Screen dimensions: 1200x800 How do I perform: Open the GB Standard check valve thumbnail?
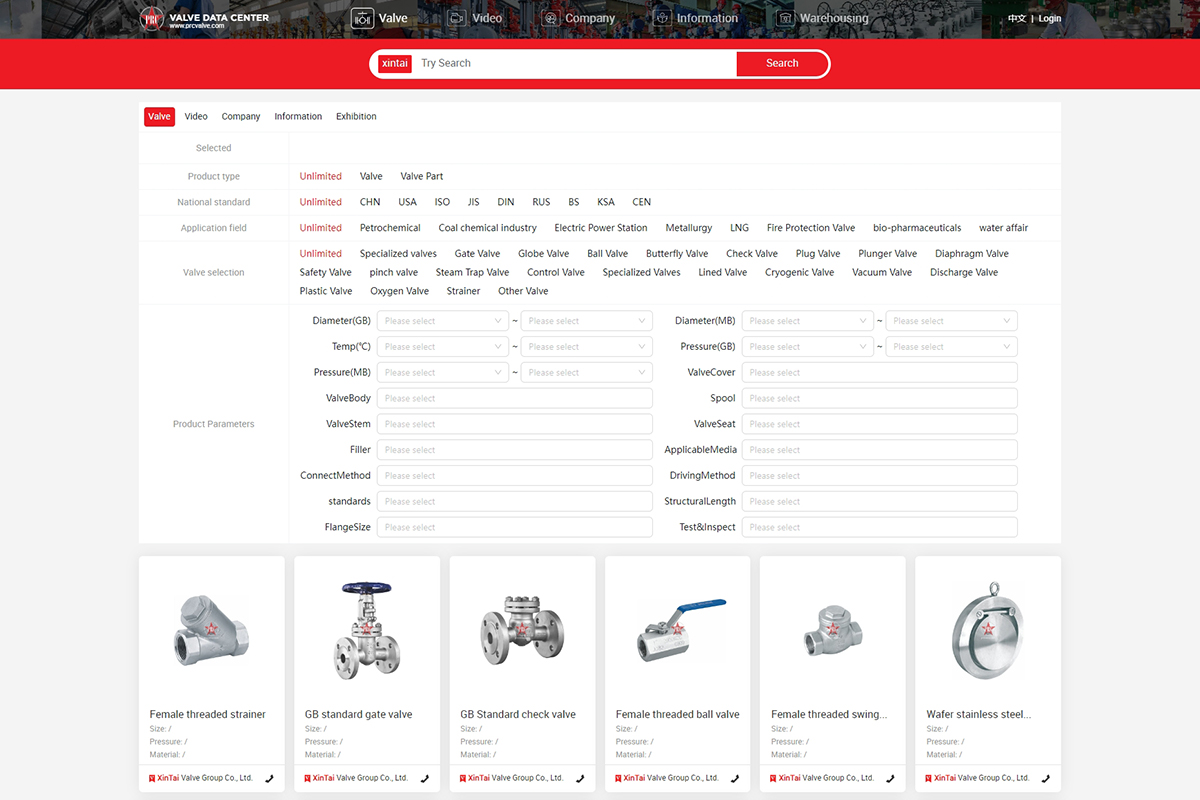[522, 628]
